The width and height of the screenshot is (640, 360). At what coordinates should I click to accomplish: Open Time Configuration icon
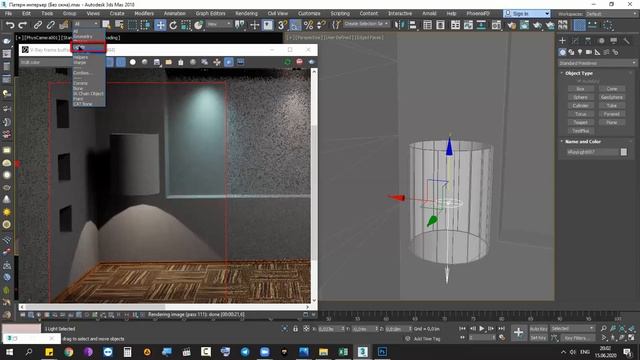pos(502,338)
